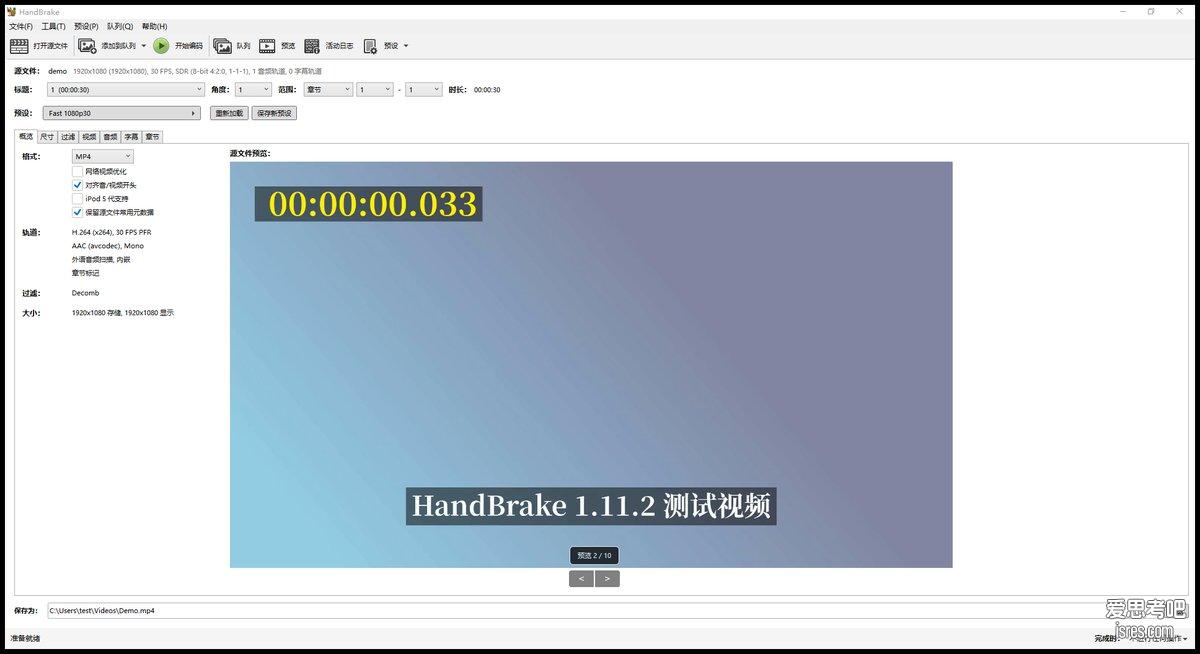Click the 准备就绪 status bar text
Image resolution: width=1200 pixels, height=654 pixels.
click(x=25, y=638)
